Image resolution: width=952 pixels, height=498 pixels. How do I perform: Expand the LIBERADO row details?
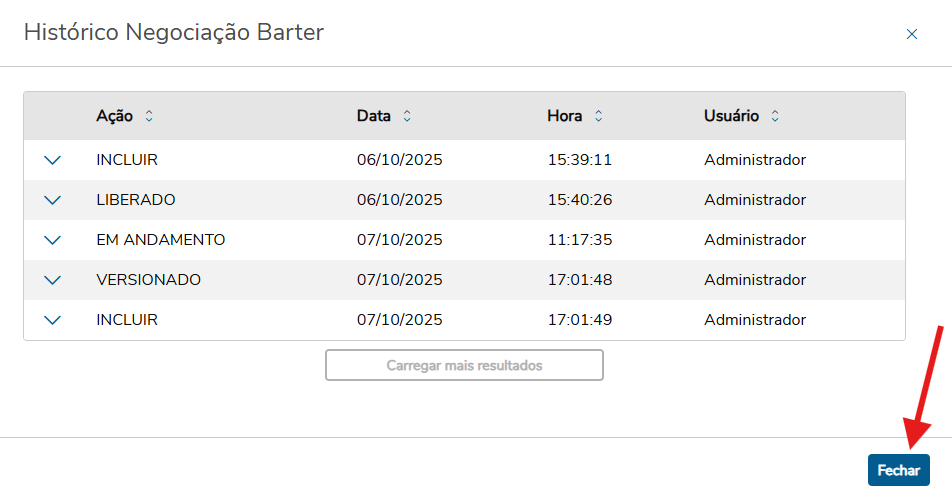[x=53, y=200]
